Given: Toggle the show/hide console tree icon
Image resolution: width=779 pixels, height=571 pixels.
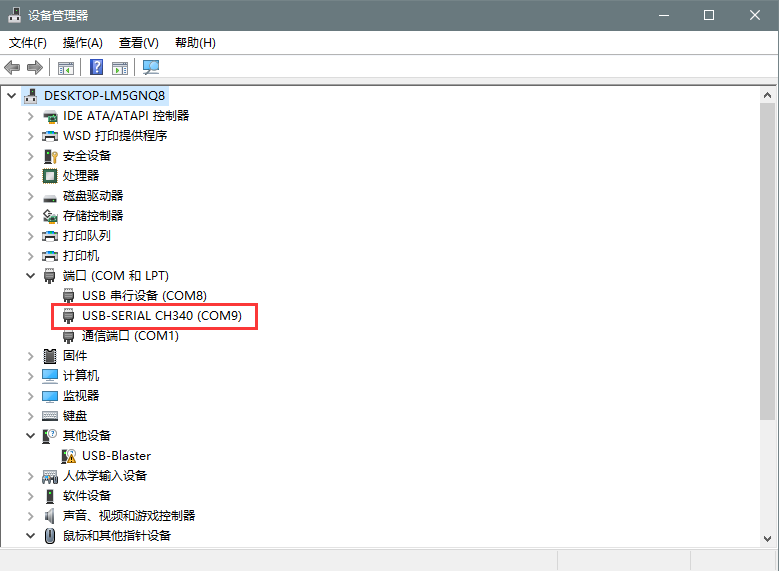Looking at the screenshot, I should coord(66,68).
